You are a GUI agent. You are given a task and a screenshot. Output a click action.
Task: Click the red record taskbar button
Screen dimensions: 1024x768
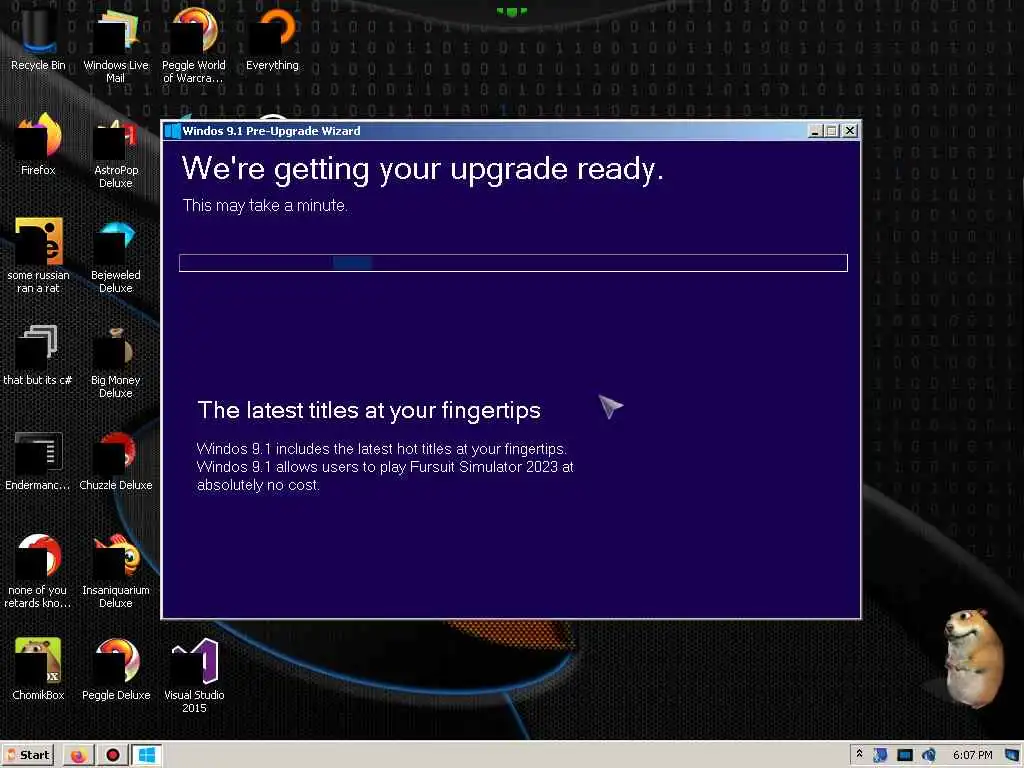pos(113,756)
